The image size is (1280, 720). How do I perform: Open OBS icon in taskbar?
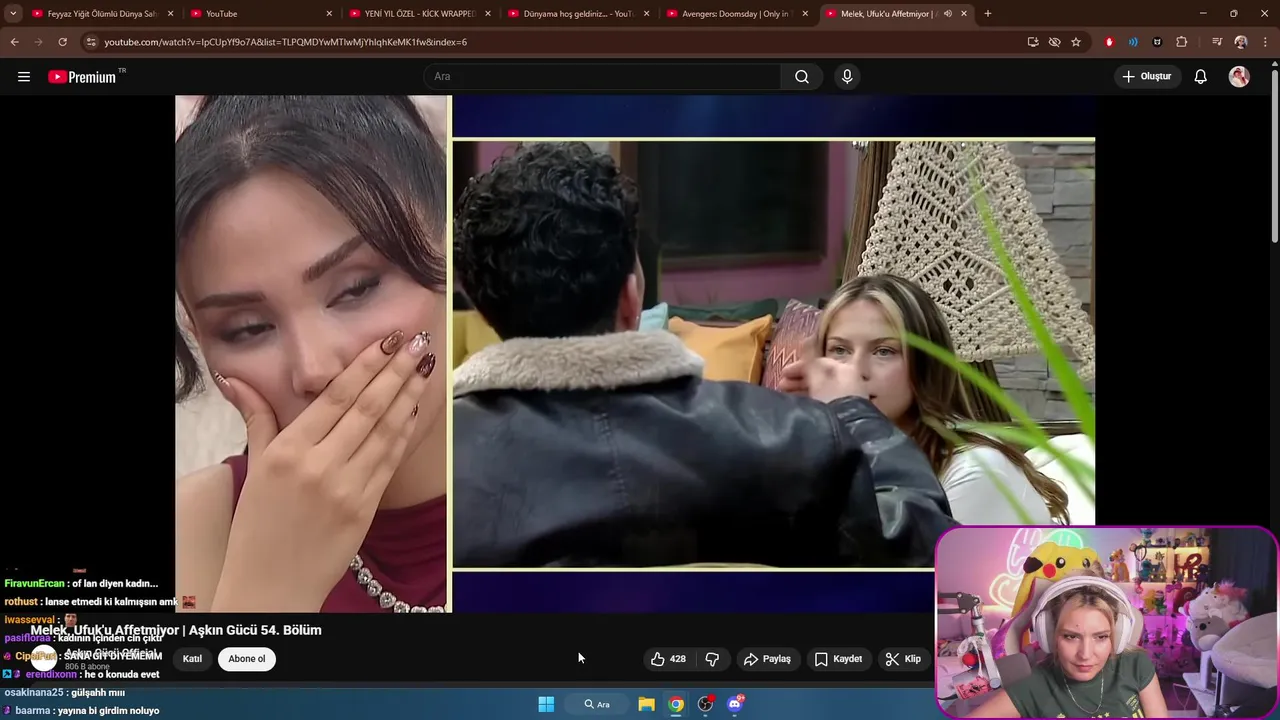point(706,704)
